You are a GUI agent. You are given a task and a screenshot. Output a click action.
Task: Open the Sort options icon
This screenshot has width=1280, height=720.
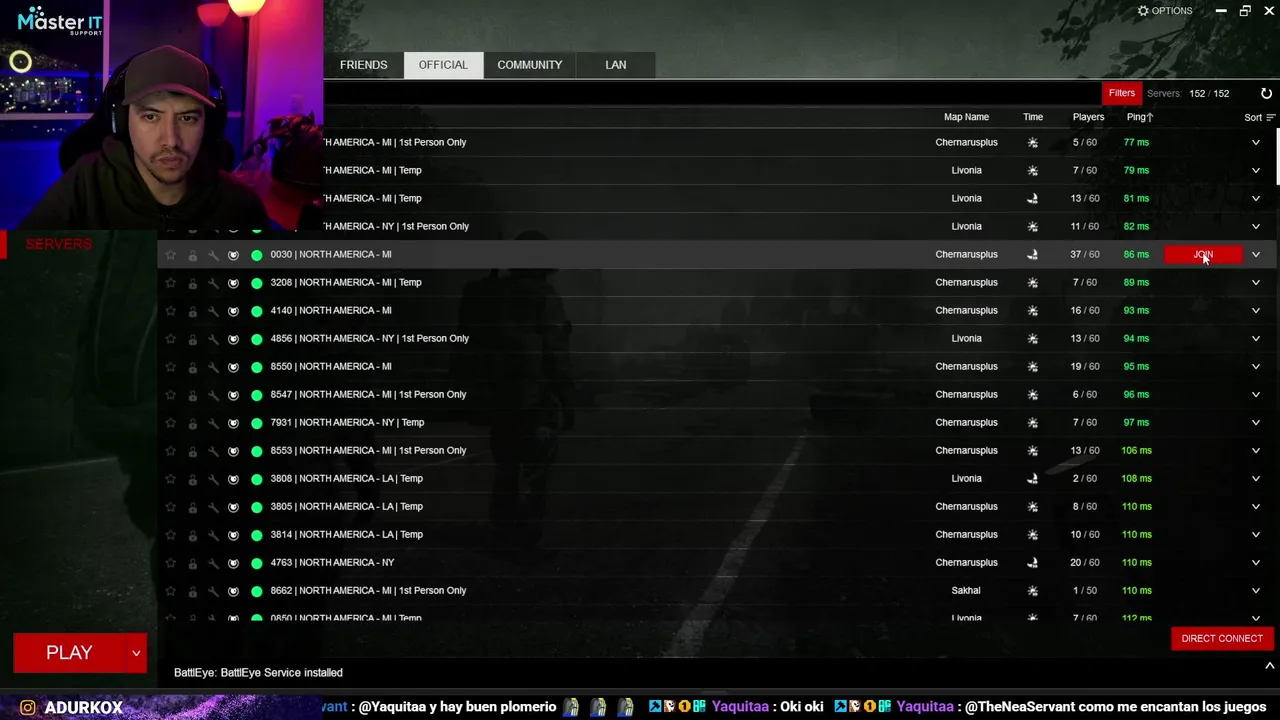coord(1271,117)
